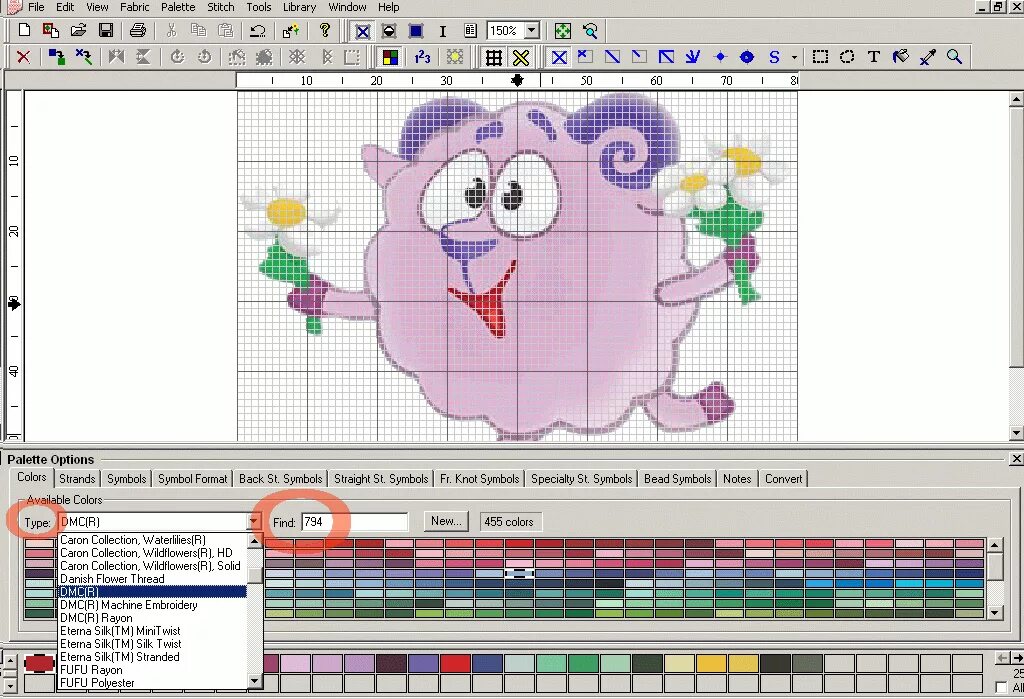Screen dimensions: 1024x699
Task: Toggle the grid lines display
Action: tap(494, 57)
